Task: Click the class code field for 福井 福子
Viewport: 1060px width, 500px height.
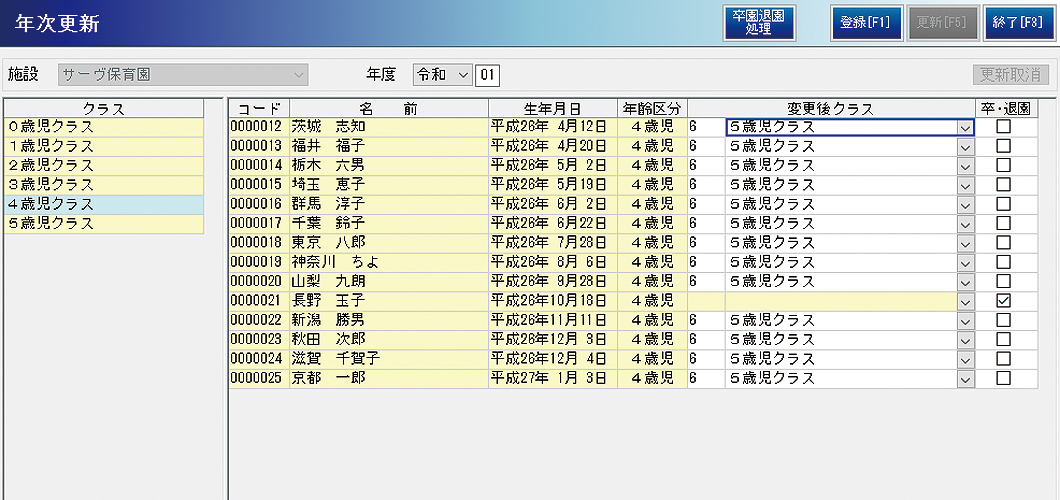Action: click(705, 147)
